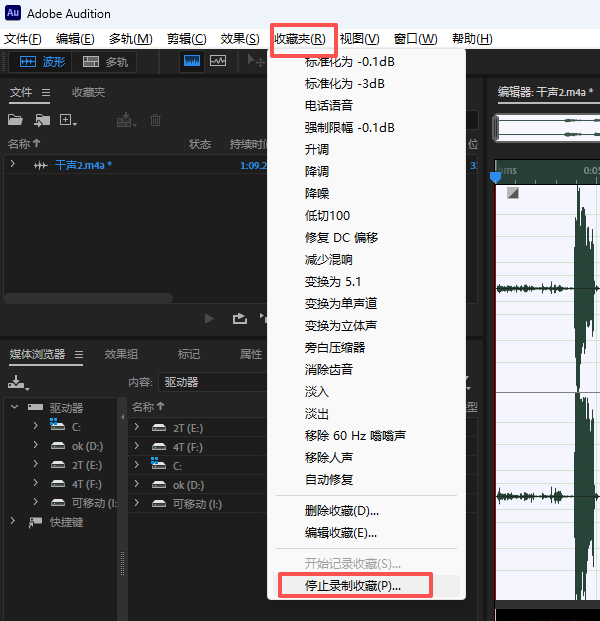Click the zoom navigator overview bar
Viewport: 600px width, 621px height.
click(547, 128)
